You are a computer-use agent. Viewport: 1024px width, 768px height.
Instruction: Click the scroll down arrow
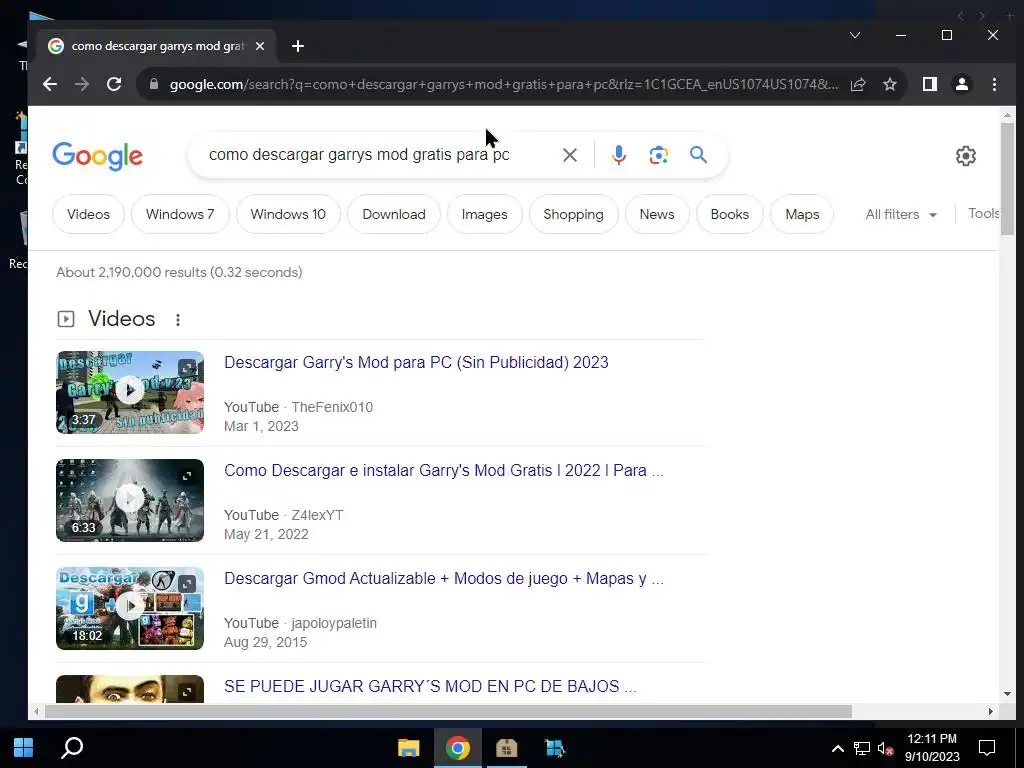pos(1007,694)
